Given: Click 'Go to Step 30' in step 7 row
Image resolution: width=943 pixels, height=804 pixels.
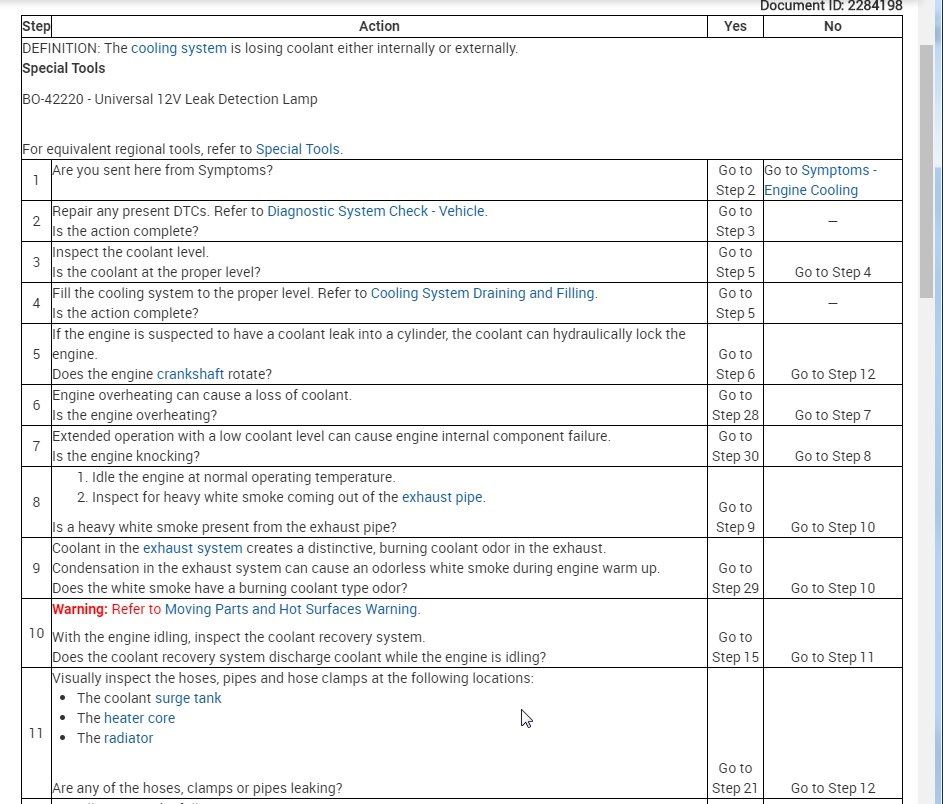Looking at the screenshot, I should coord(735,446).
